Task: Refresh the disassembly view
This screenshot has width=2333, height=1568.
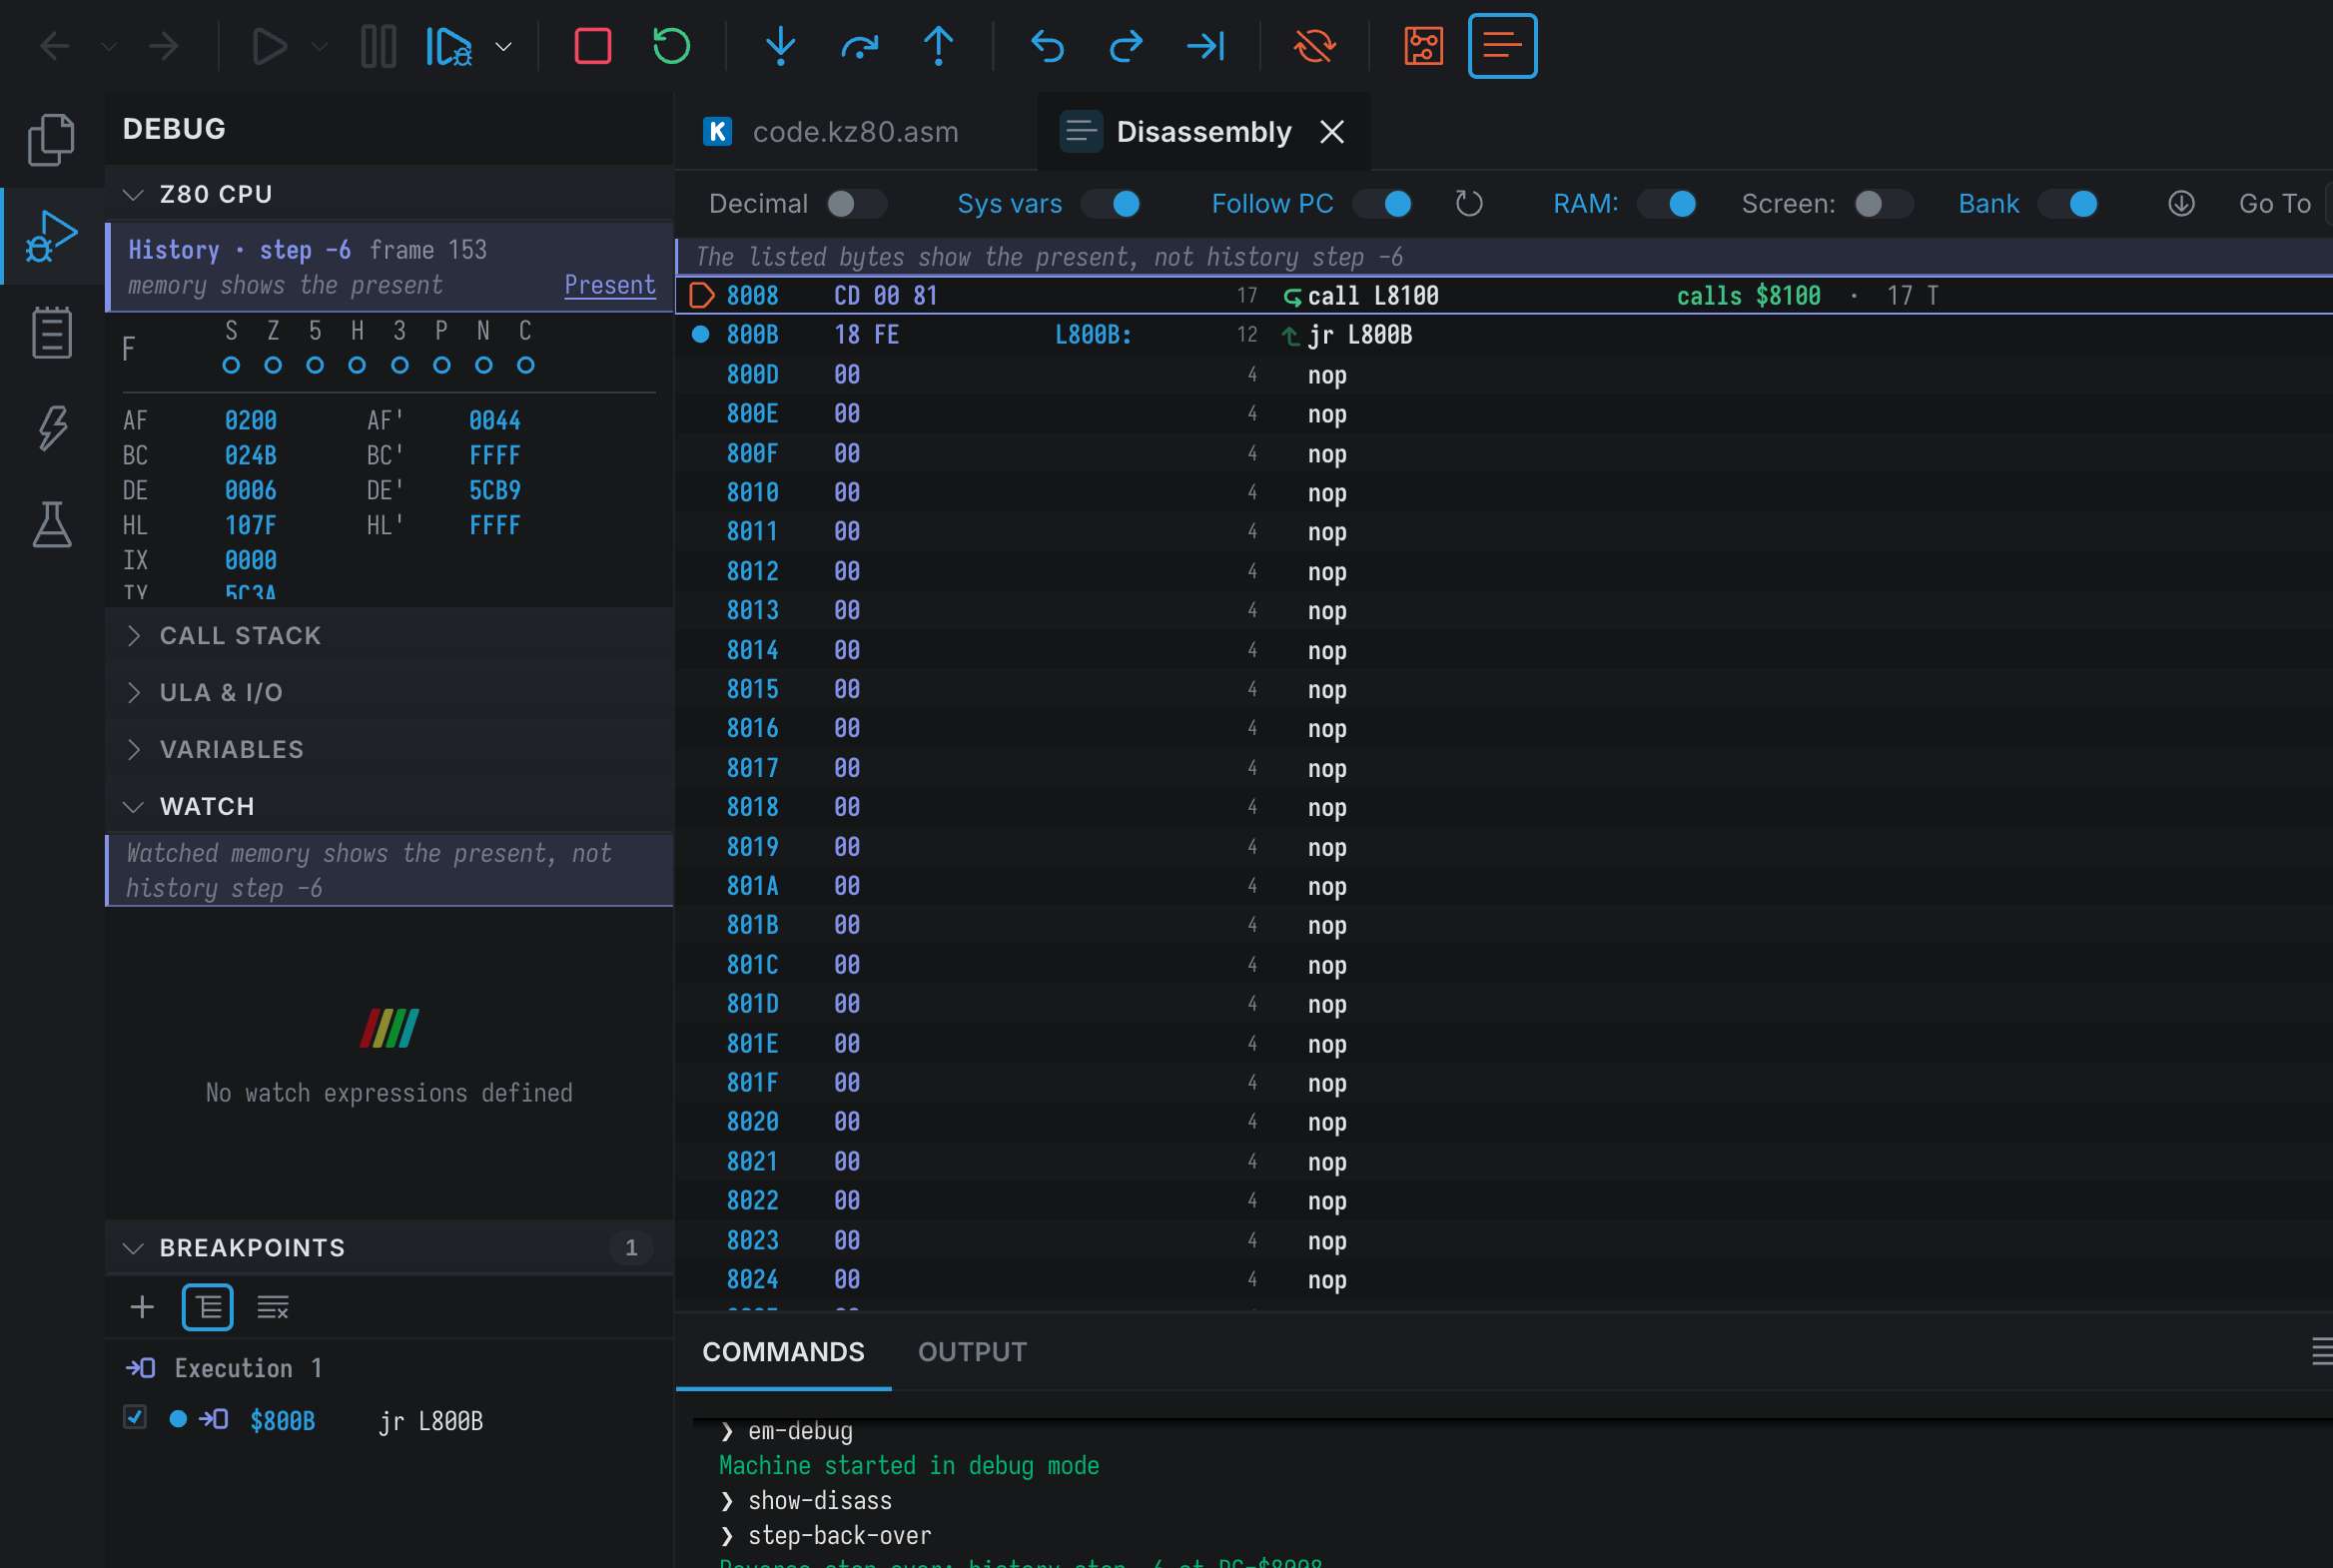Action: coord(1468,204)
